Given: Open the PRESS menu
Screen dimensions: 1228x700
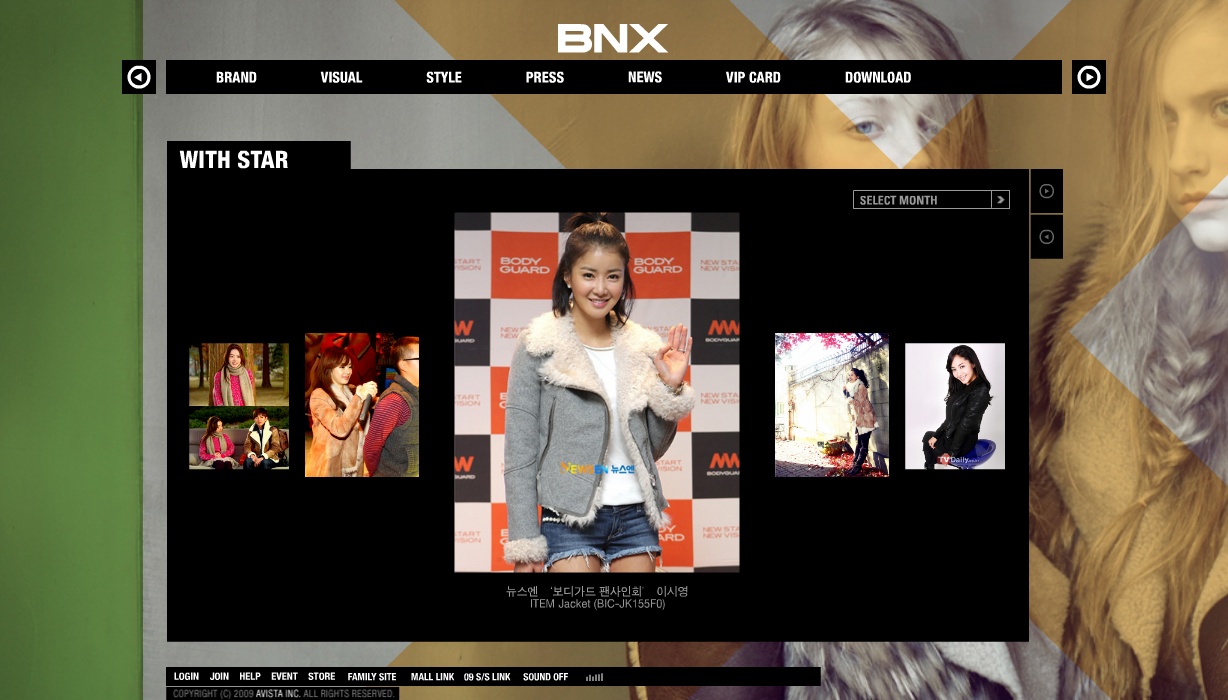Looking at the screenshot, I should 545,77.
